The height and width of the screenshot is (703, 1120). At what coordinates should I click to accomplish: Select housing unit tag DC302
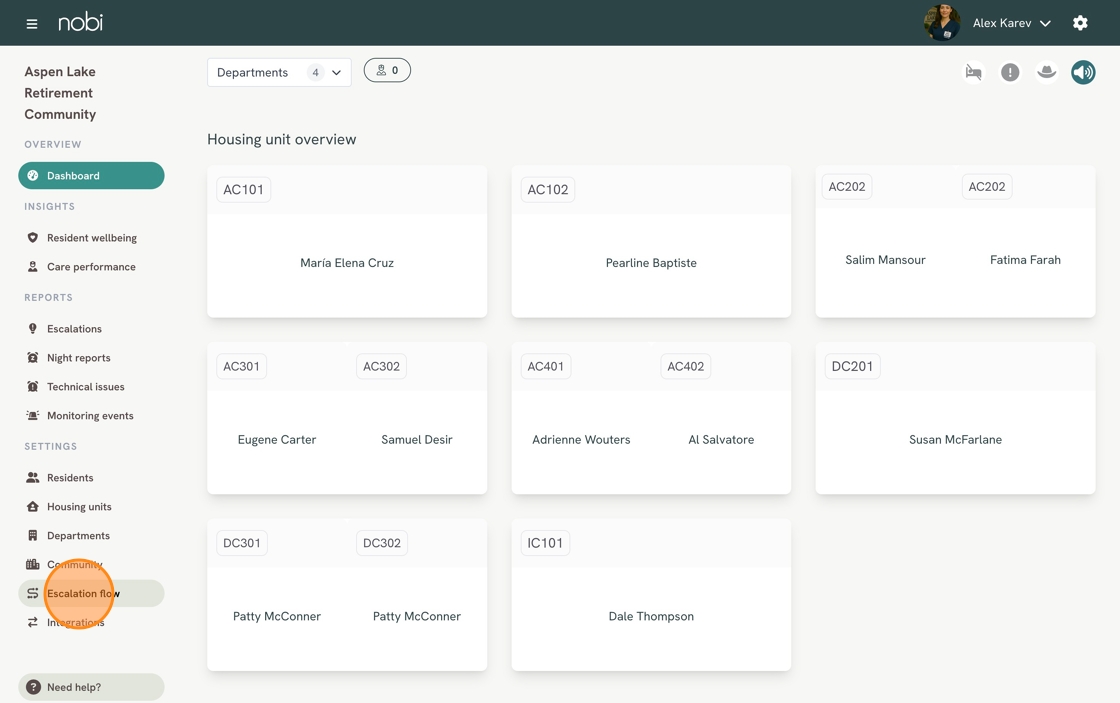[381, 543]
